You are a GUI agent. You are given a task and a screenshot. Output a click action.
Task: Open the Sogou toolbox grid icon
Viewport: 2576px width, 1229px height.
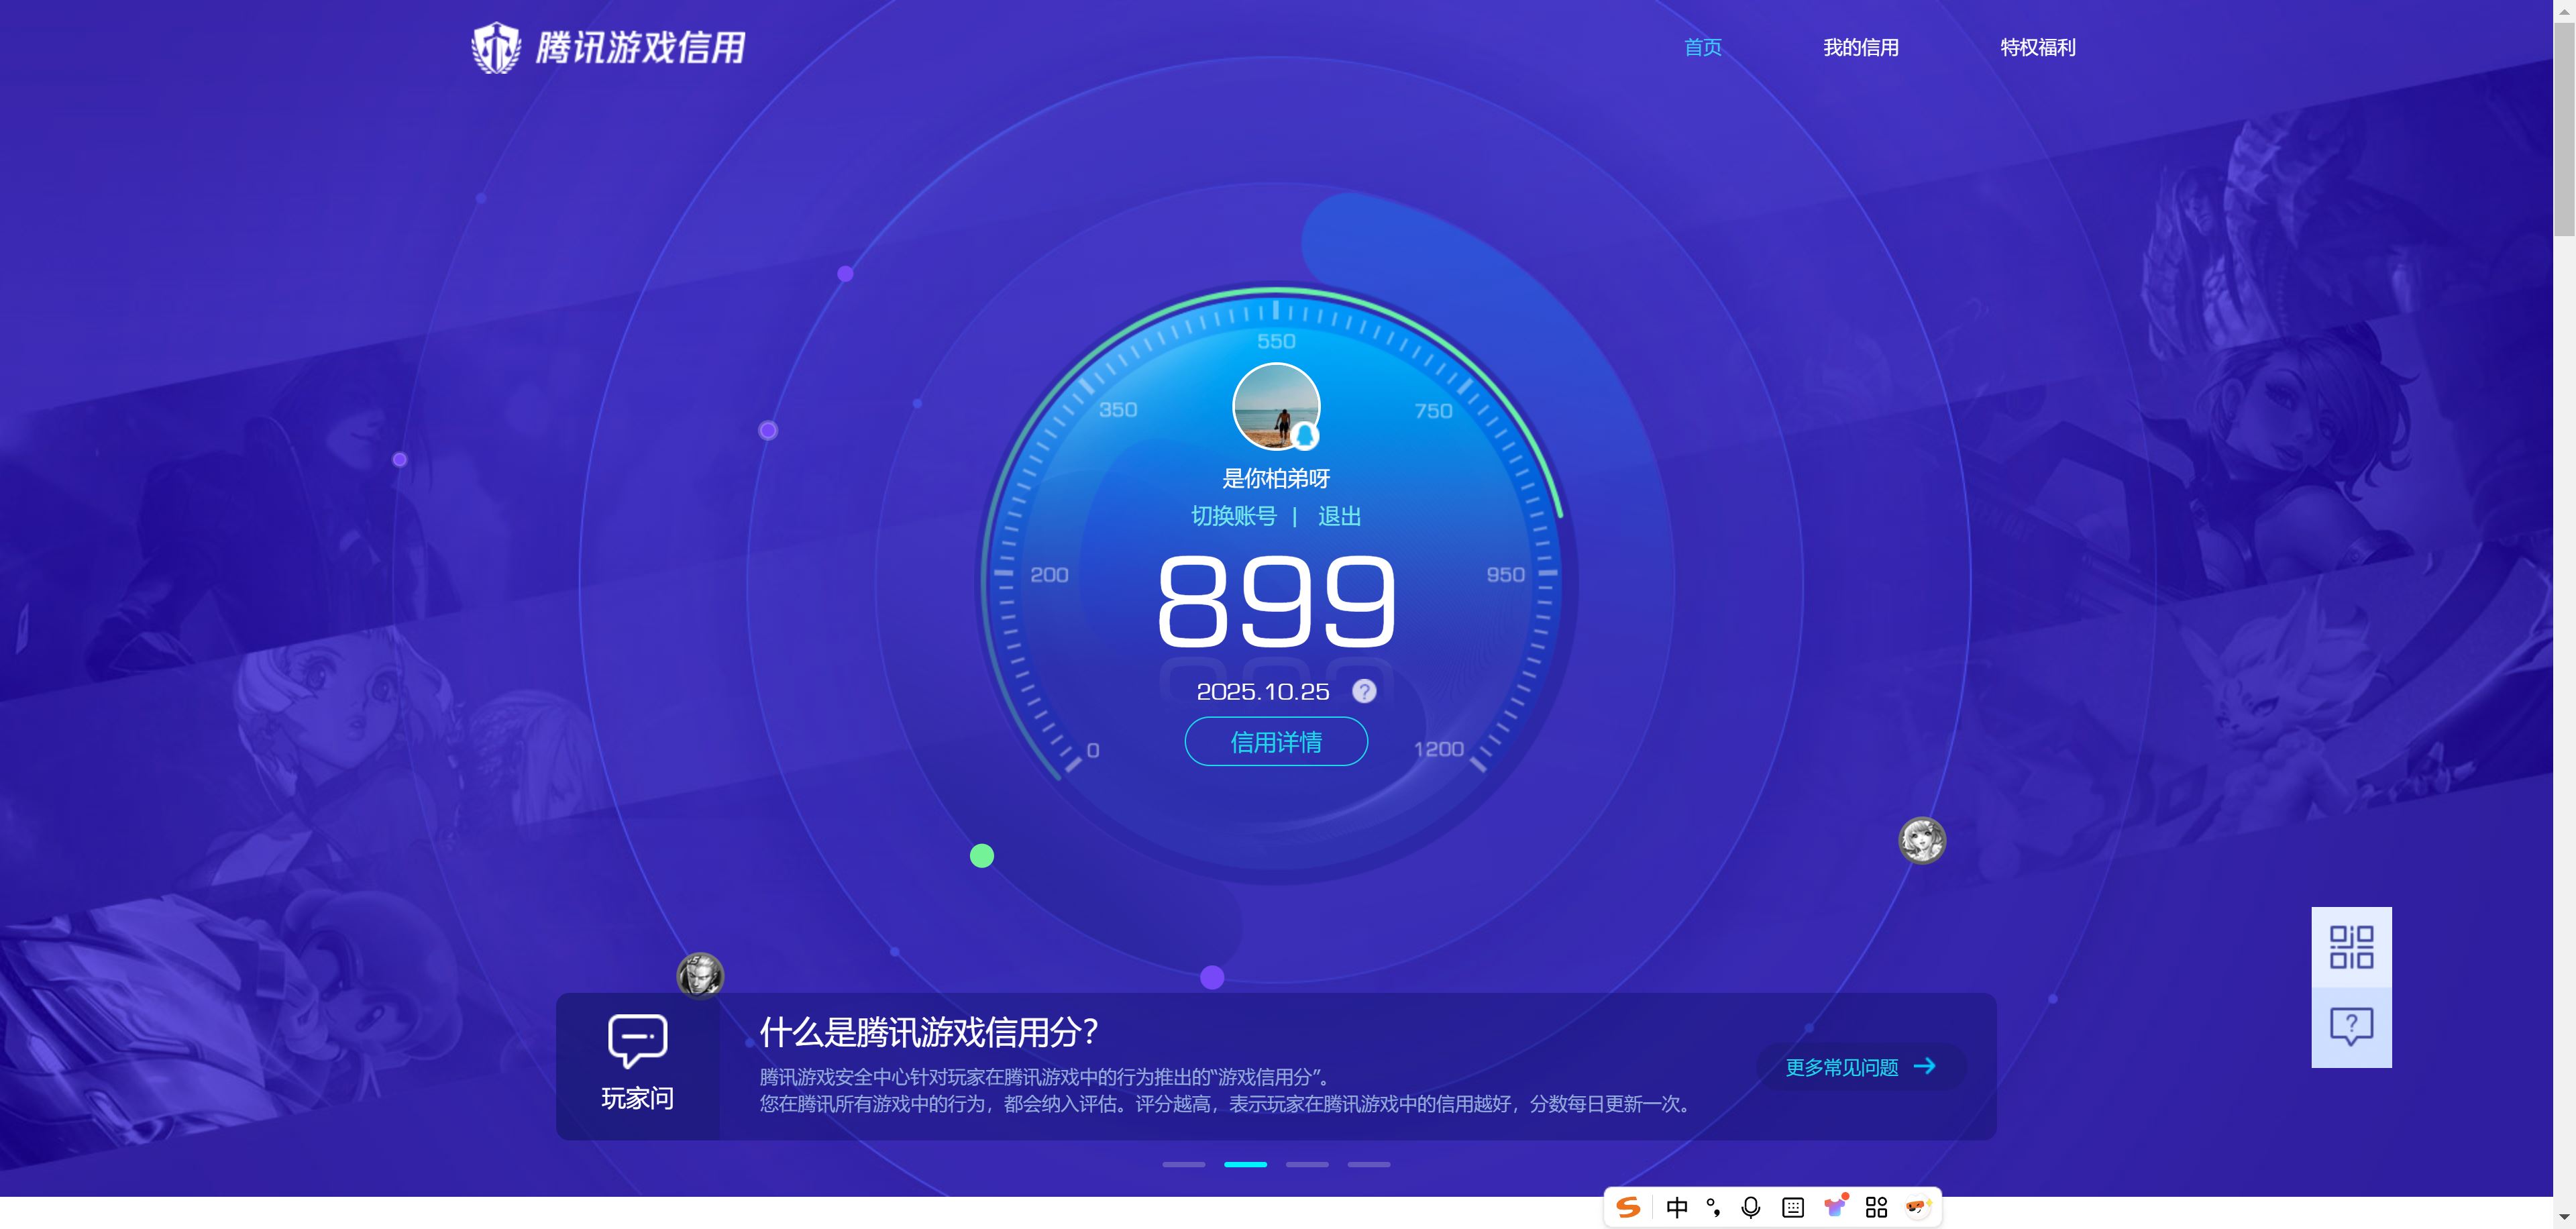click(x=1875, y=1207)
